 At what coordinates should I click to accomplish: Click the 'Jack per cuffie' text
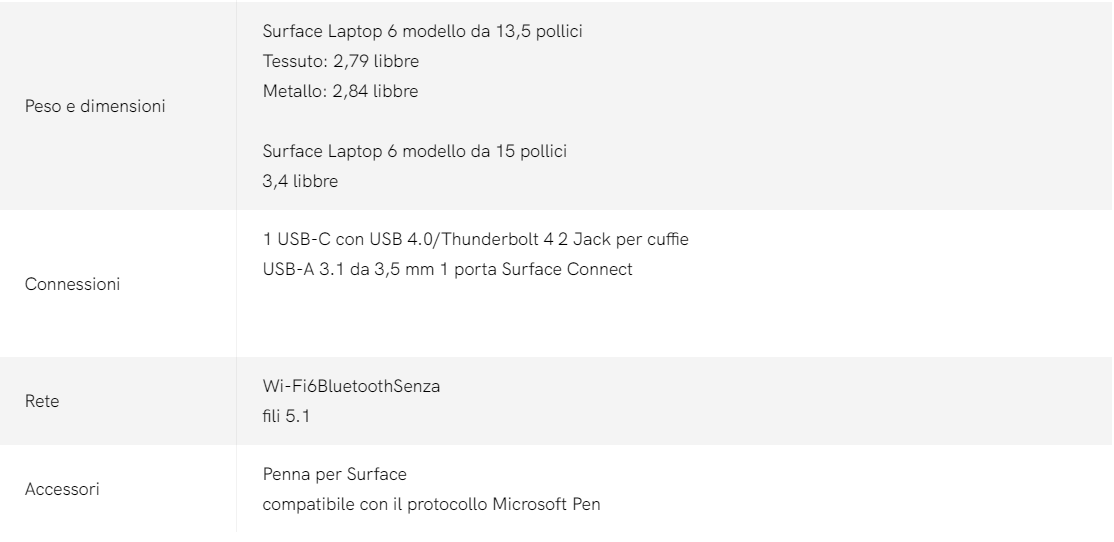pyautogui.click(x=631, y=239)
